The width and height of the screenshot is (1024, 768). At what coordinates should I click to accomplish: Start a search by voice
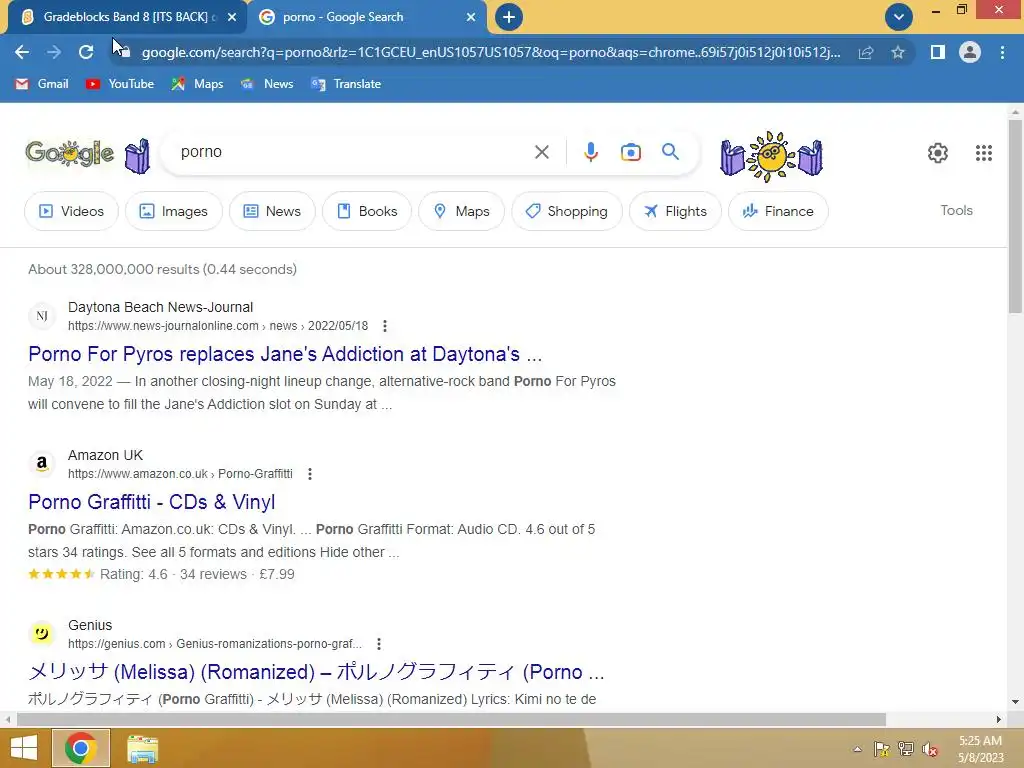click(x=590, y=152)
